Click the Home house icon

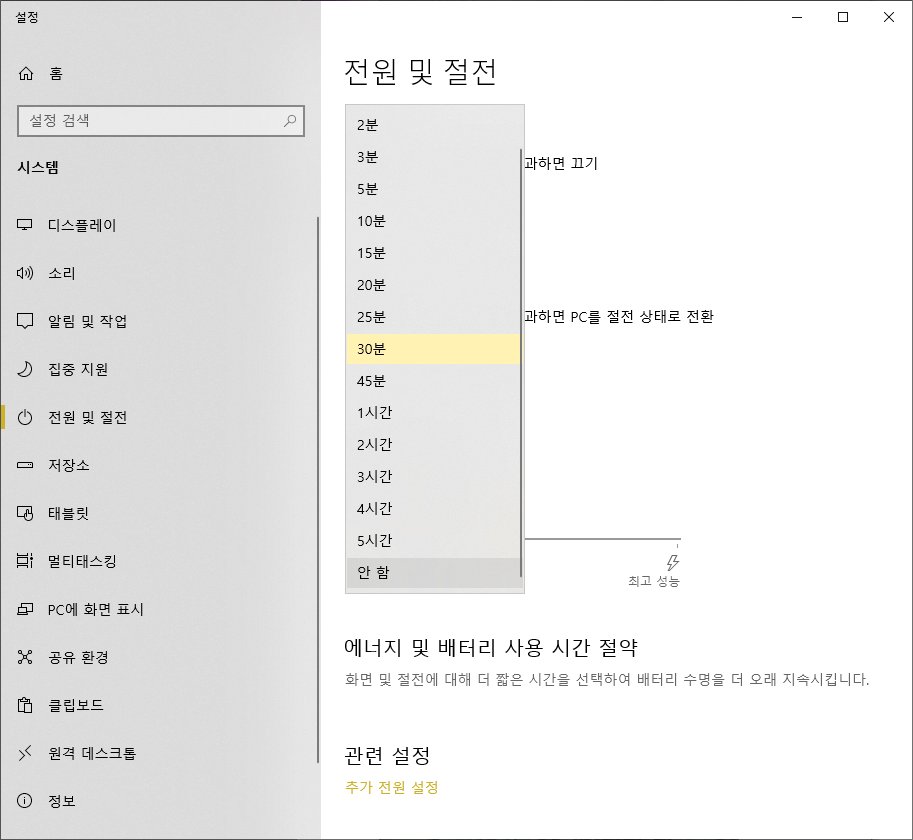tap(26, 73)
